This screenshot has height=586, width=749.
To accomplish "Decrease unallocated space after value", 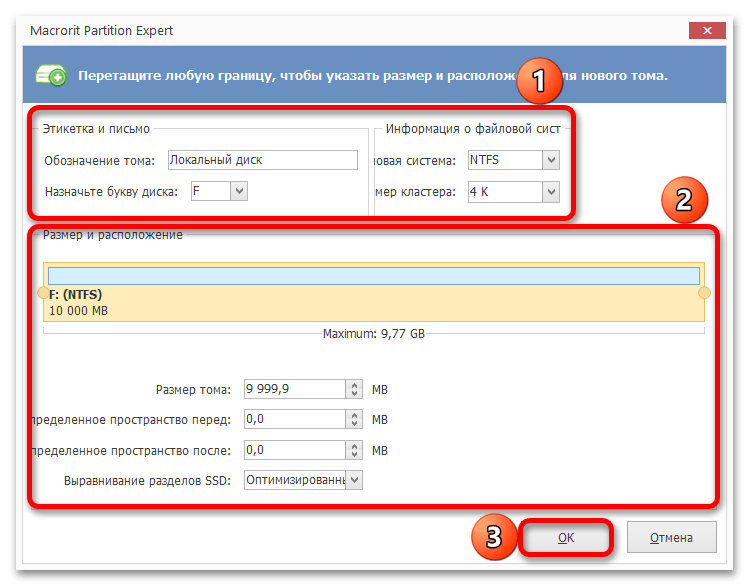I will 354,455.
